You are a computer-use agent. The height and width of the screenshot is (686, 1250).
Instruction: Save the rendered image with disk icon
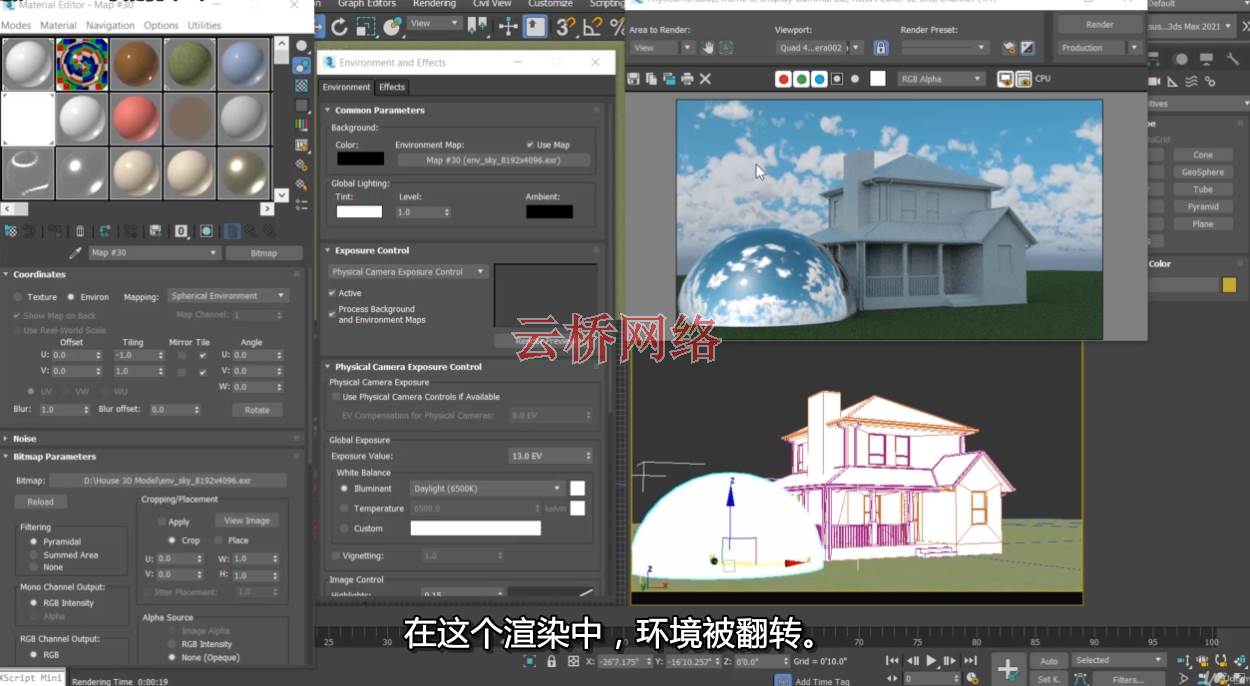[x=633, y=78]
